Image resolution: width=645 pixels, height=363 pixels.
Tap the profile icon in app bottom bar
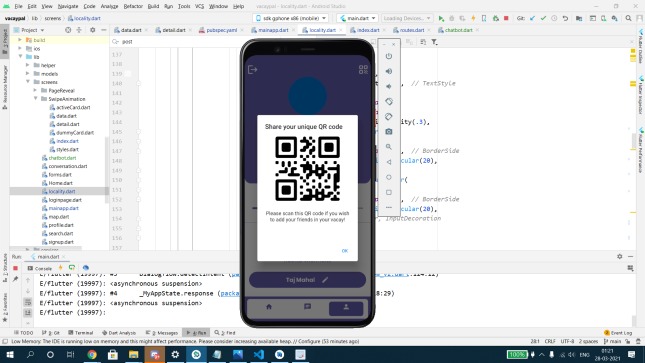pyautogui.click(x=346, y=308)
